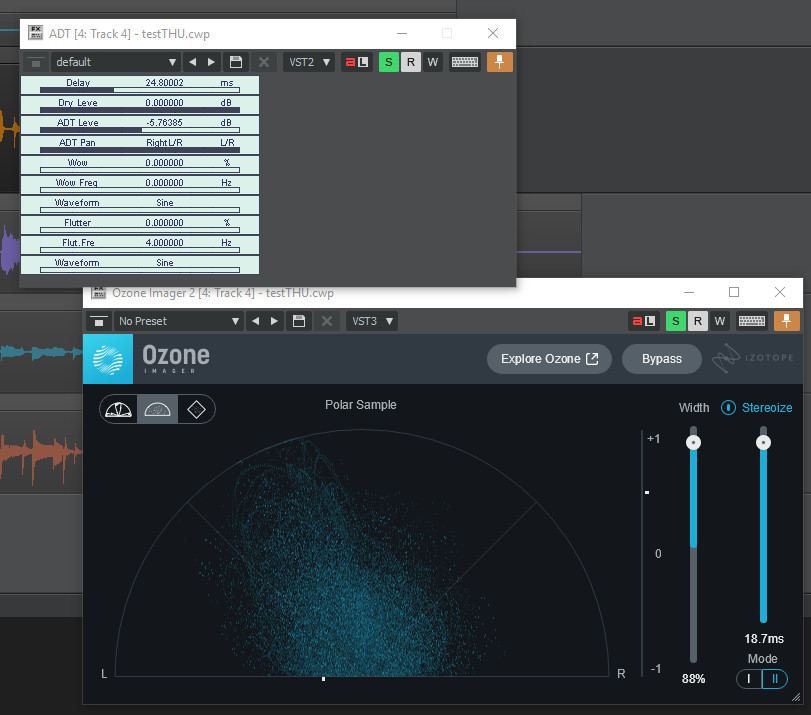Open virtual keyboard icon in Ozone Imager toolbar
The height and width of the screenshot is (715, 811).
752,321
